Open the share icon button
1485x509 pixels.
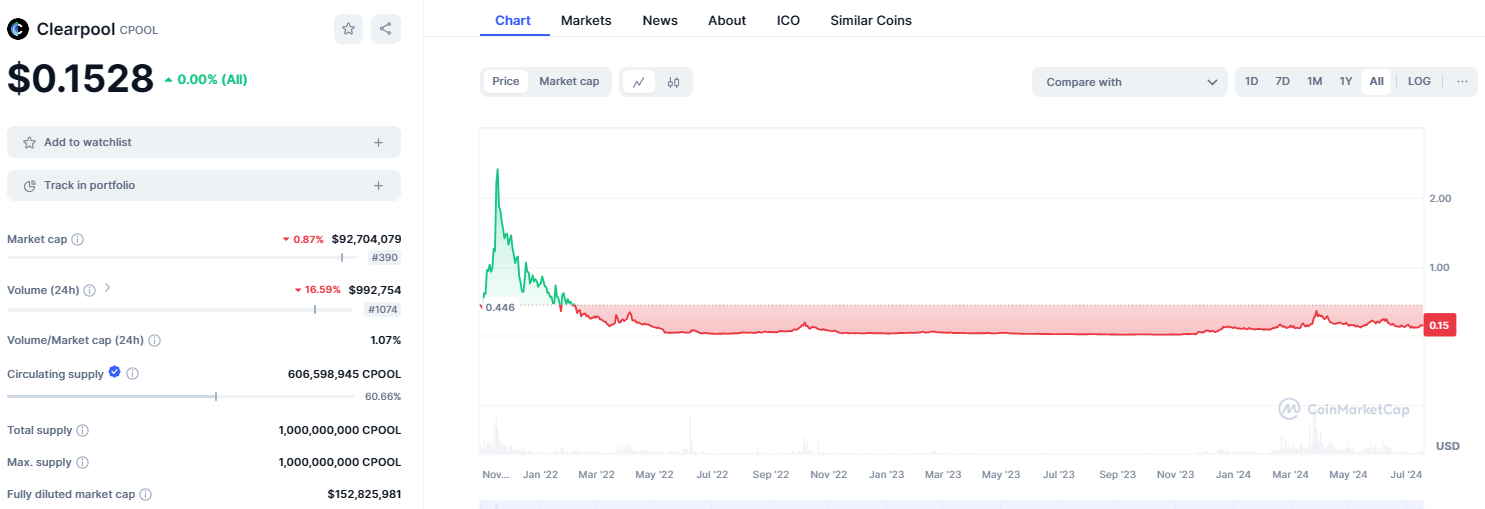386,29
